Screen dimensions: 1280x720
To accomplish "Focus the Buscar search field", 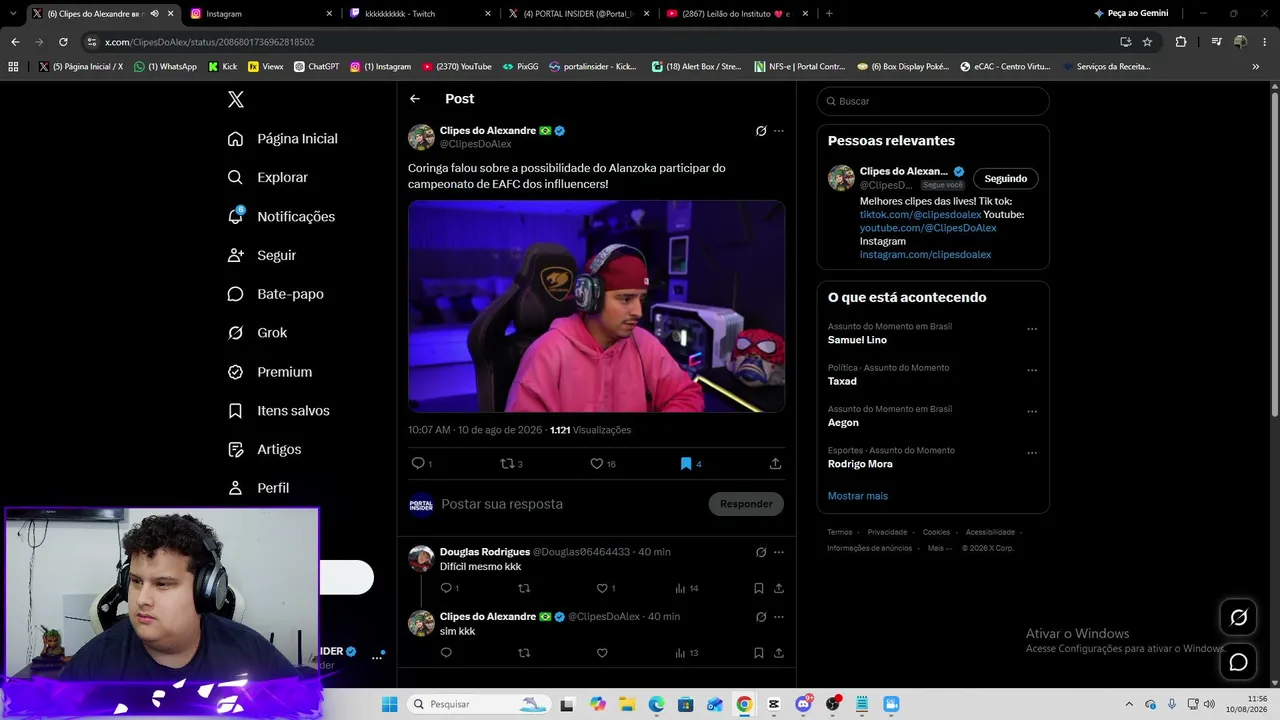I will tap(933, 101).
